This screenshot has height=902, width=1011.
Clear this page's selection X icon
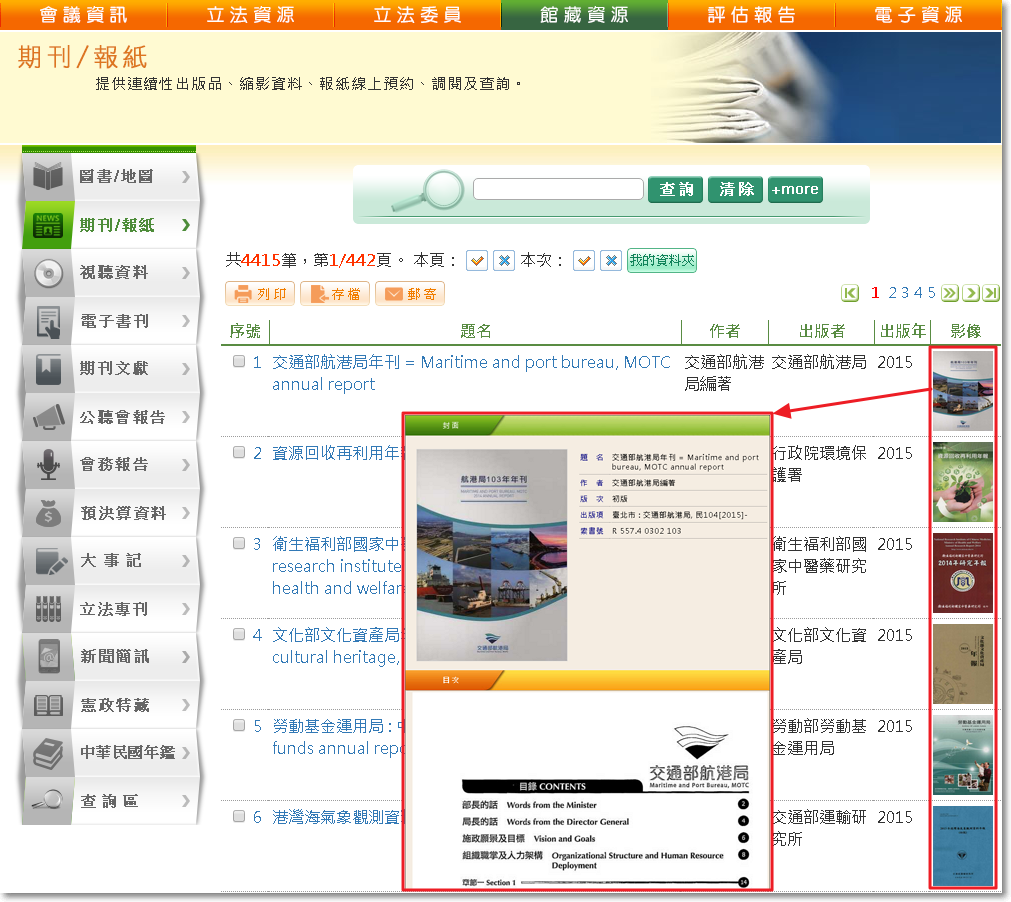[505, 260]
